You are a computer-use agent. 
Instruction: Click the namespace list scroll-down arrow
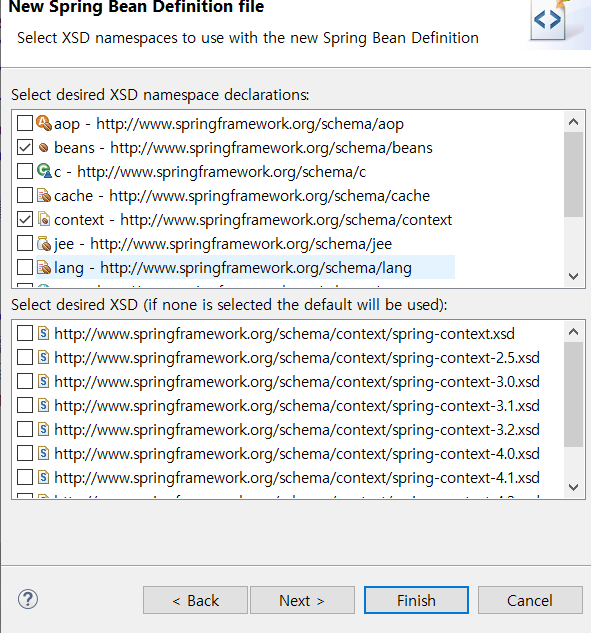(x=573, y=277)
